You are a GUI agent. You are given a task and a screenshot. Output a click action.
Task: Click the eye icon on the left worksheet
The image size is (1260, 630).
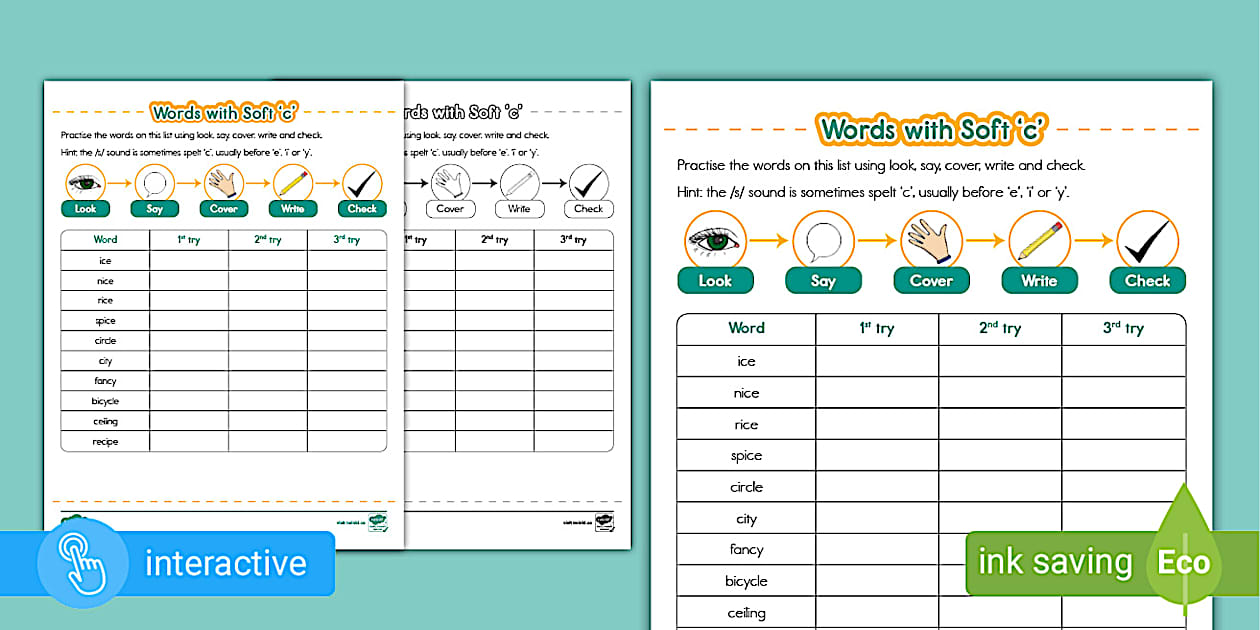[x=85, y=182]
